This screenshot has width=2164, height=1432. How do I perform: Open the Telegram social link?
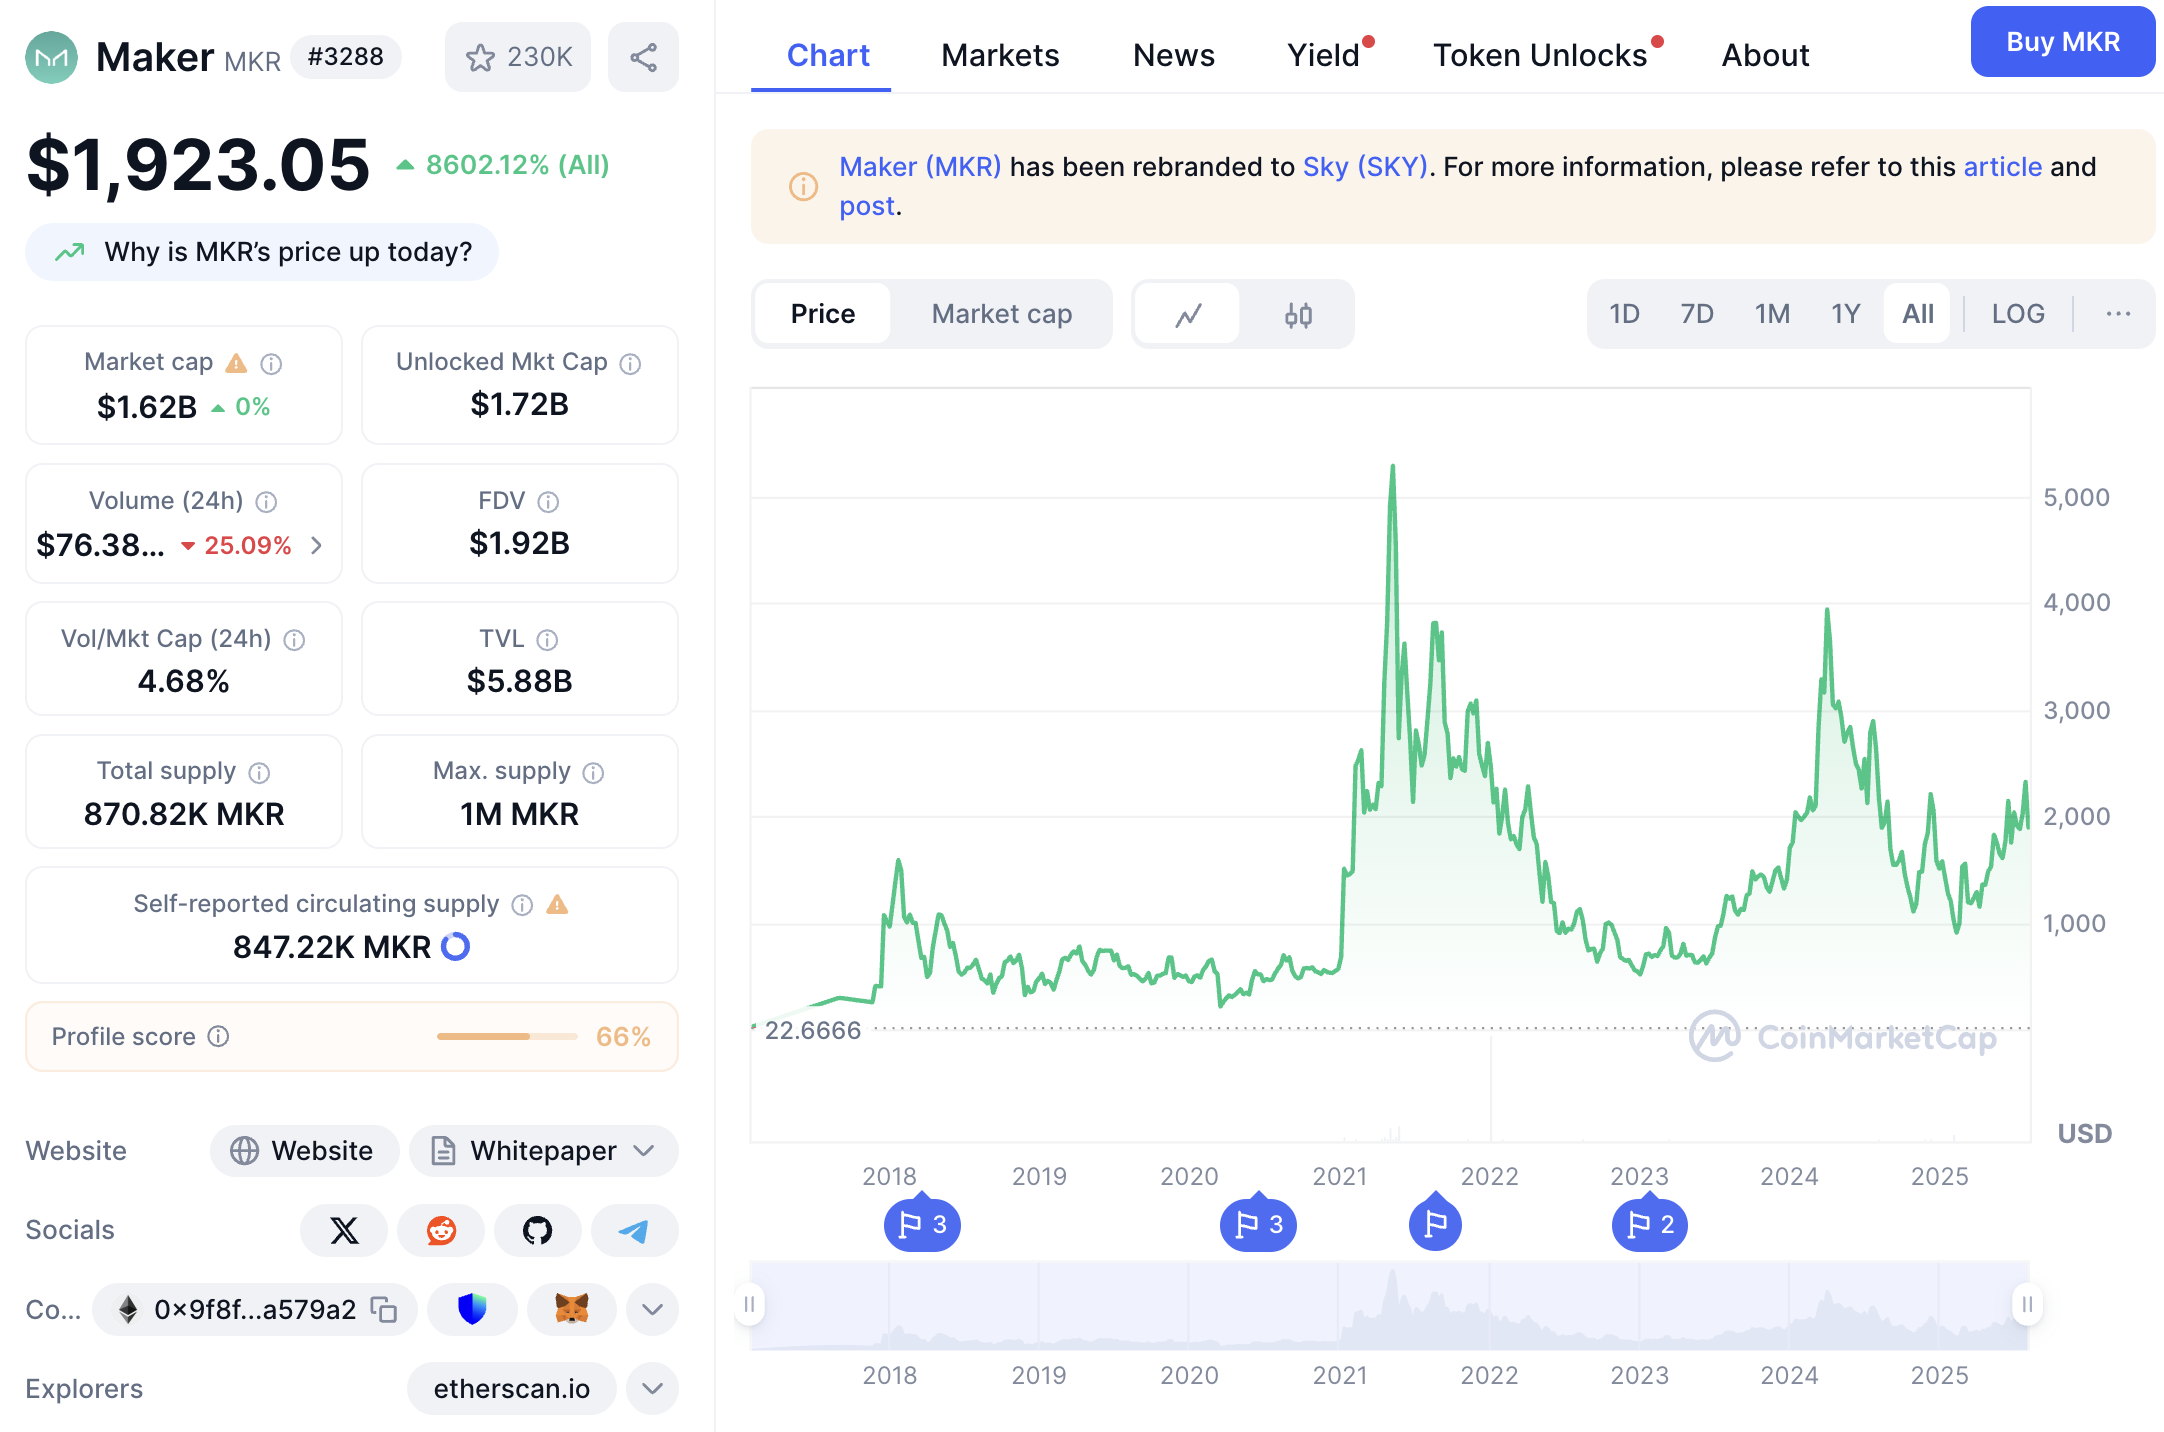(634, 1230)
